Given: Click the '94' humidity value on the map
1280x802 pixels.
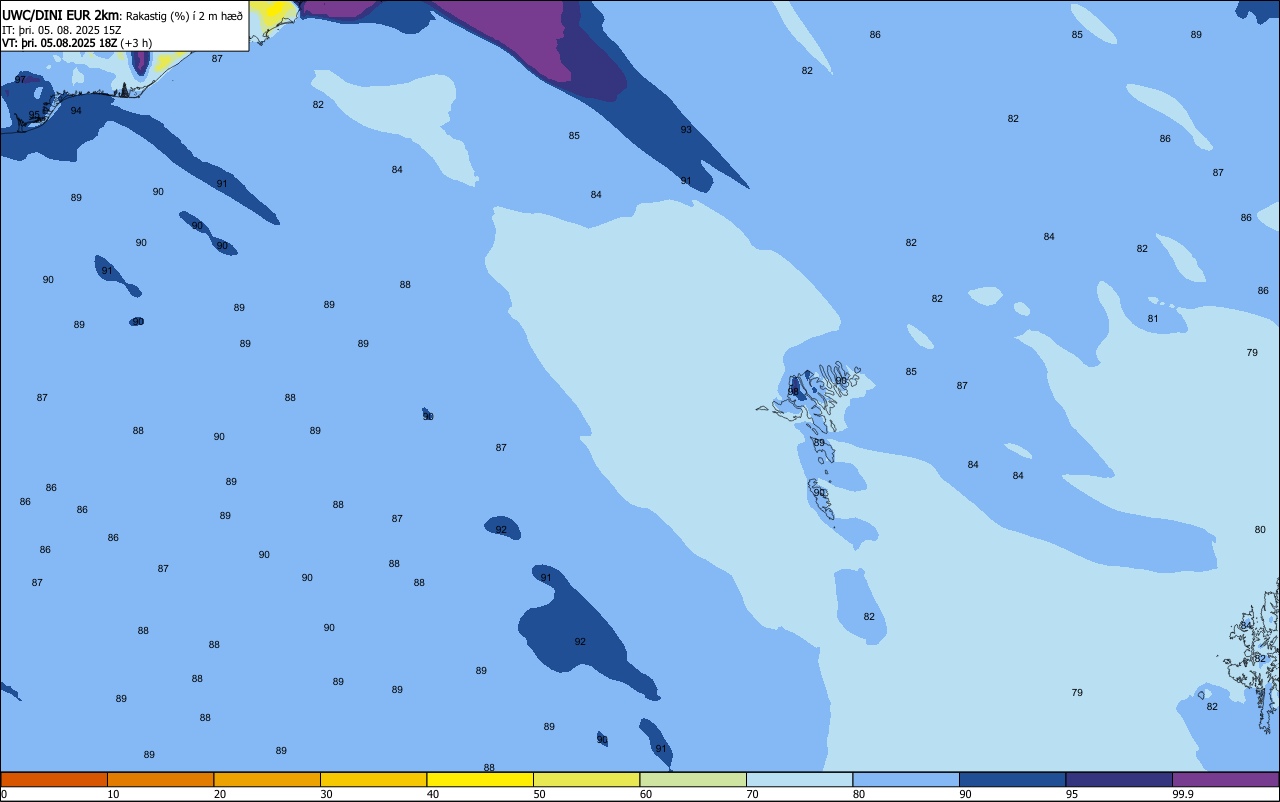Looking at the screenshot, I should pyautogui.click(x=76, y=111).
